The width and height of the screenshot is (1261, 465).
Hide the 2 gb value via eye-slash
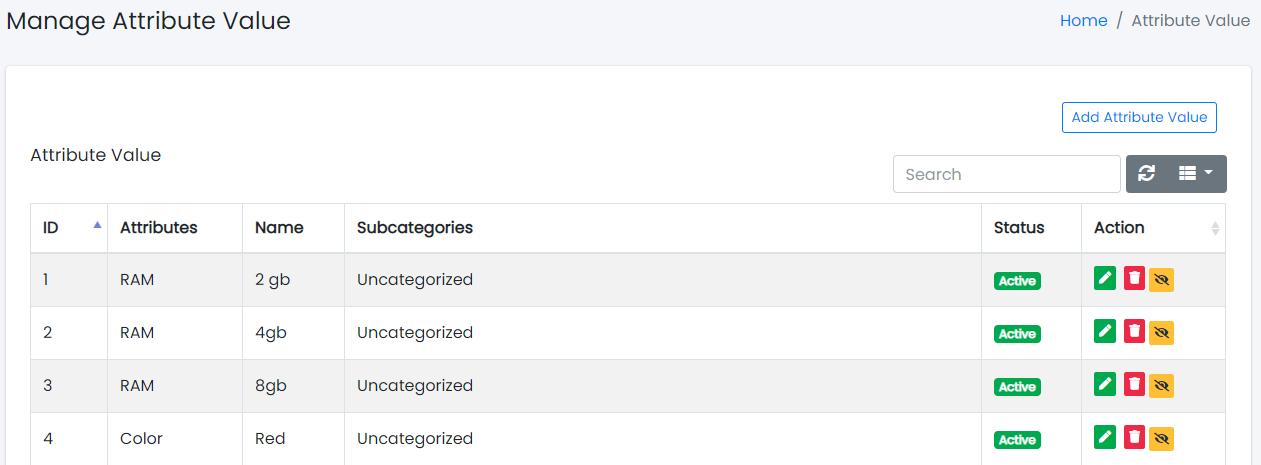tap(1161, 280)
